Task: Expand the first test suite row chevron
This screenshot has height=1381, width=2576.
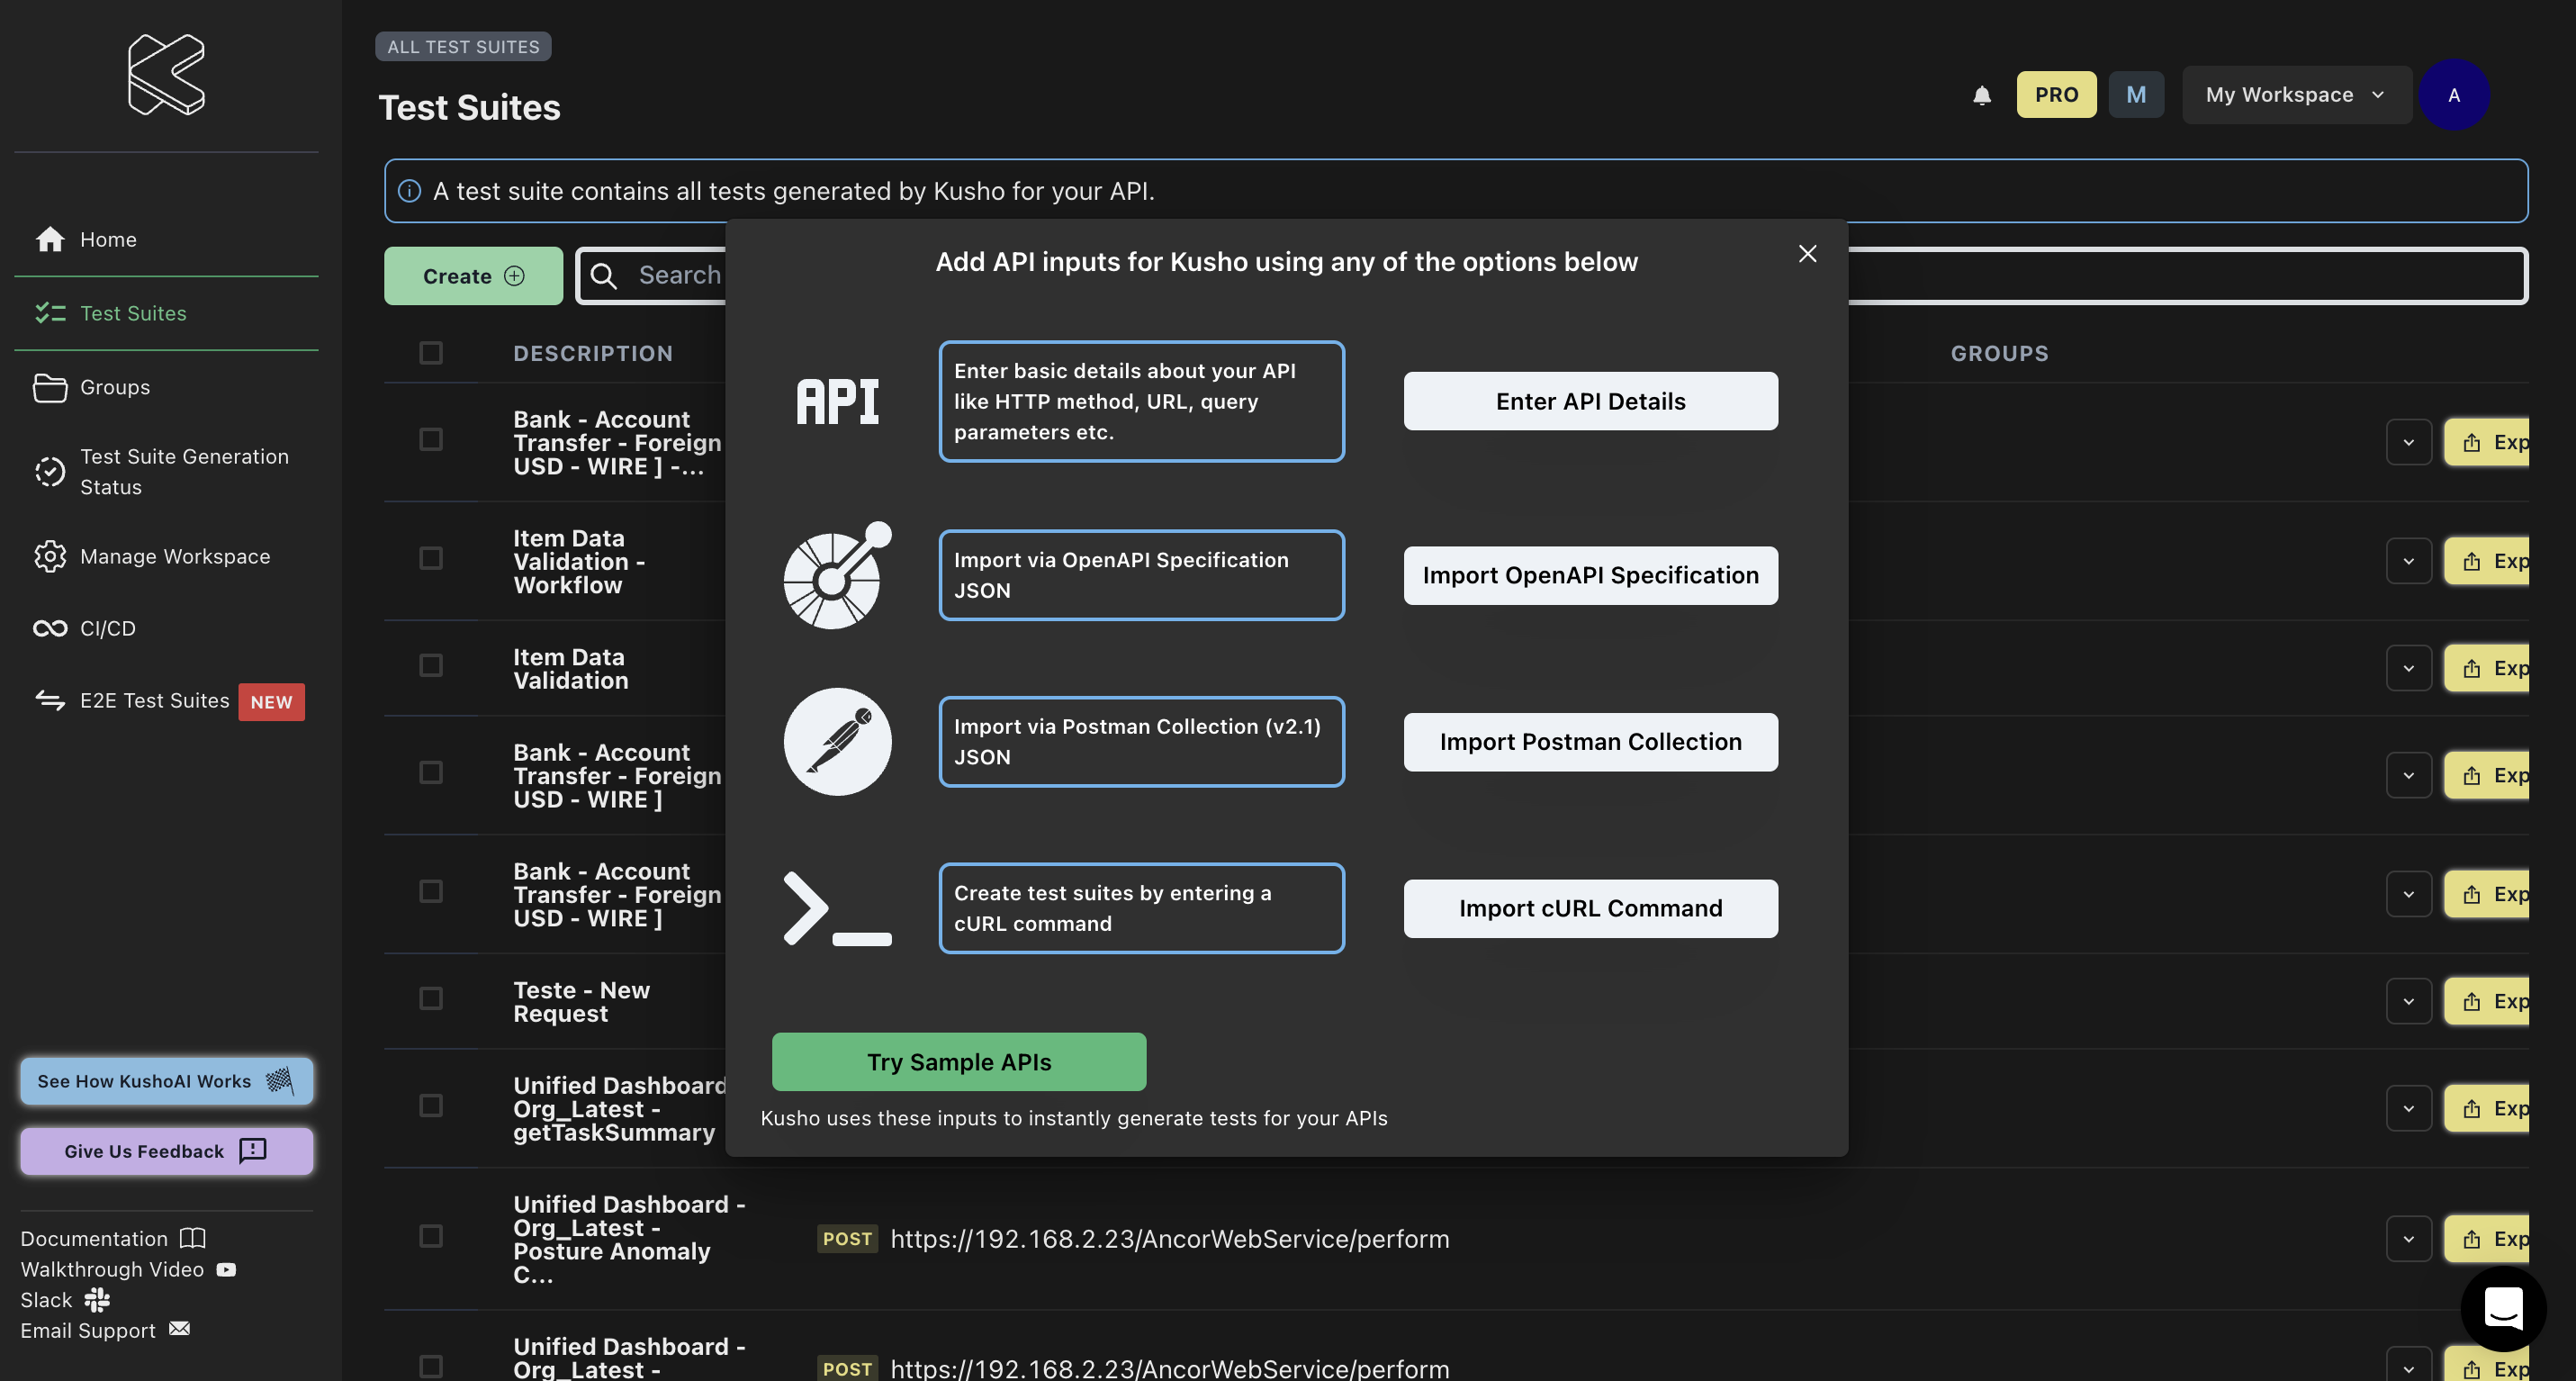Action: pos(2408,442)
